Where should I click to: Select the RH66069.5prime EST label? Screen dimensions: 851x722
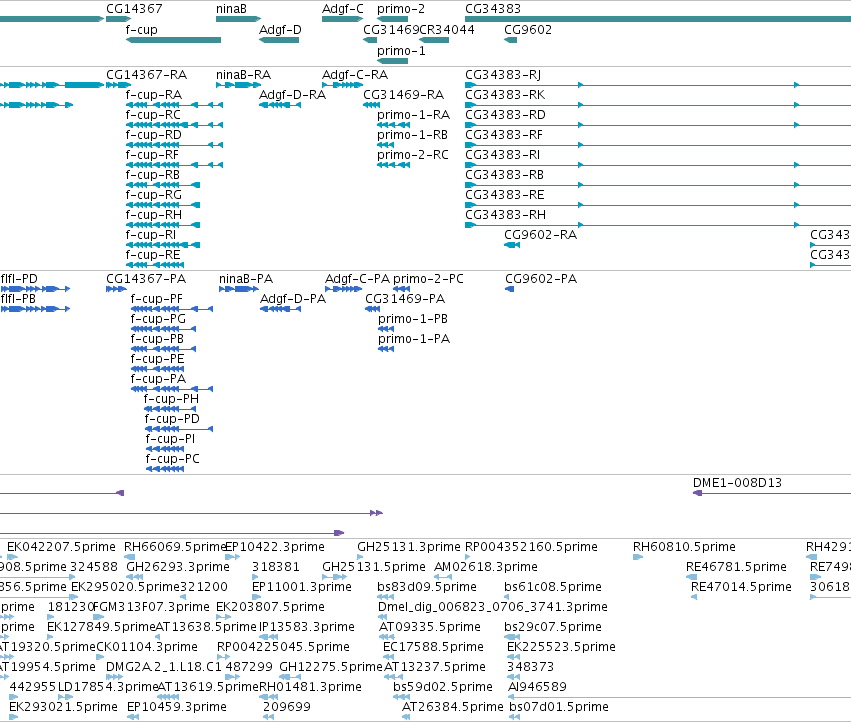[175, 547]
